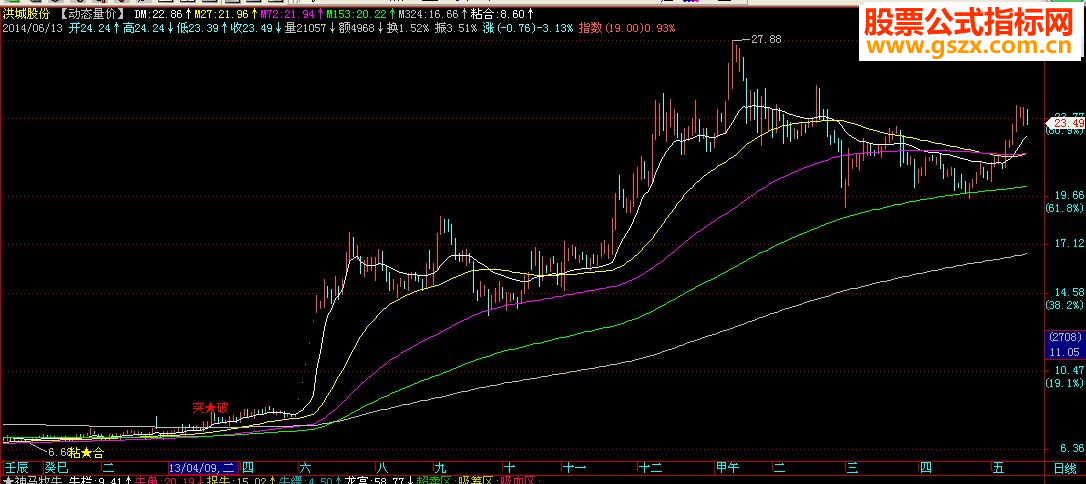Select the M153 green moving average label
This screenshot has height=484, width=1086.
point(360,14)
